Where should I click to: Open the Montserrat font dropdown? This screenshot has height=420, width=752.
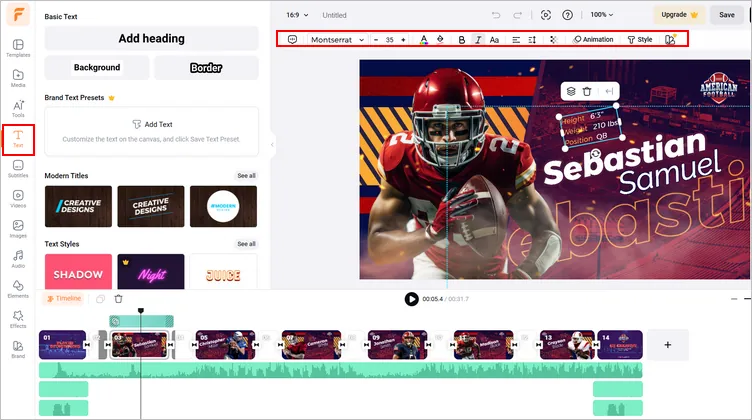(337, 40)
